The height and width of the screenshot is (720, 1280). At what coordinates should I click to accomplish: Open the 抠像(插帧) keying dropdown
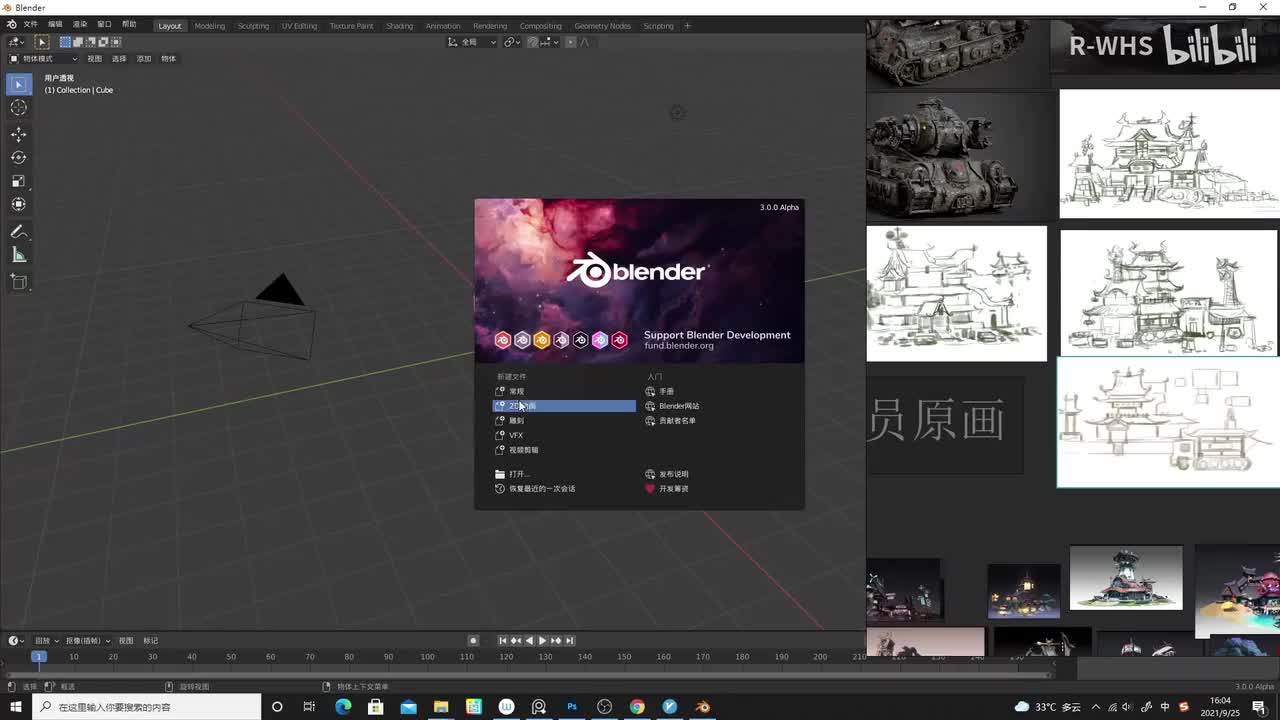pos(88,640)
